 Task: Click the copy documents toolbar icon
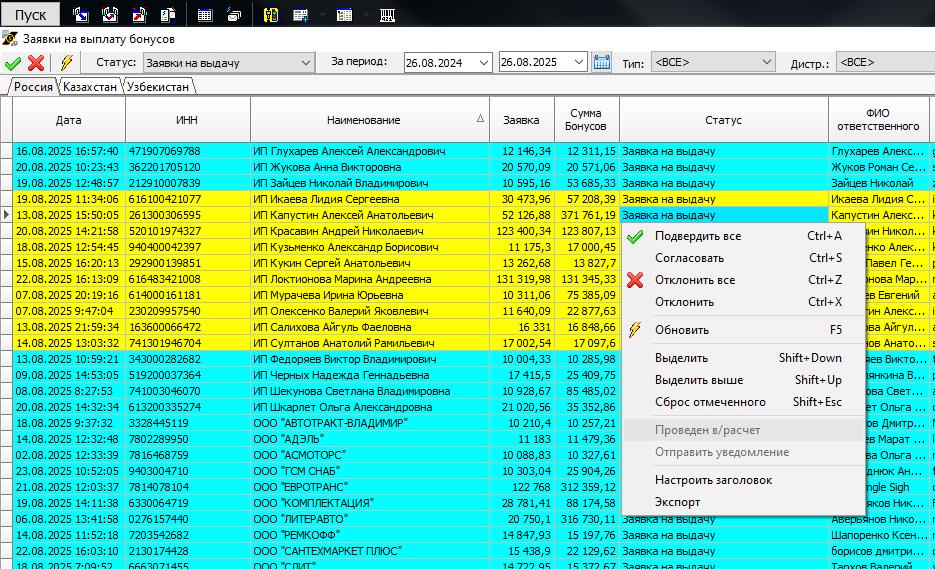168,14
